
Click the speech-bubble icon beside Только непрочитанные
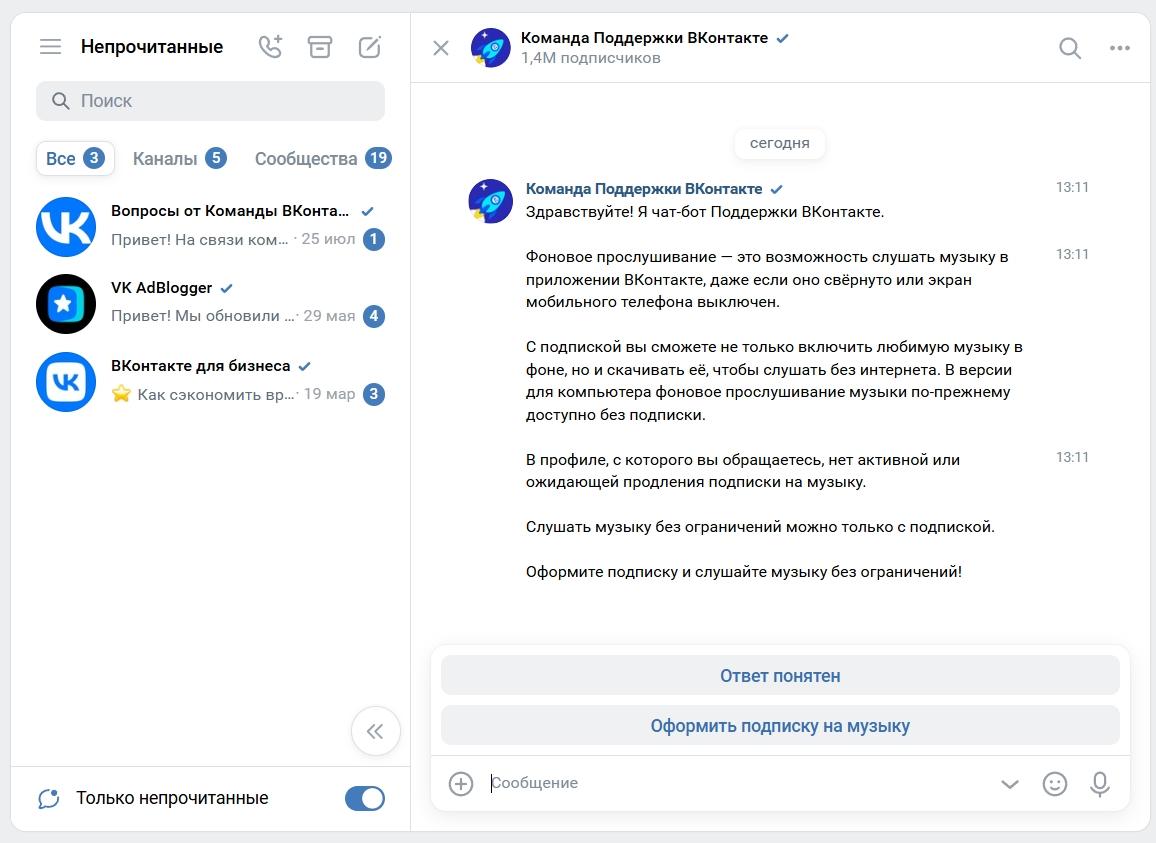[49, 798]
